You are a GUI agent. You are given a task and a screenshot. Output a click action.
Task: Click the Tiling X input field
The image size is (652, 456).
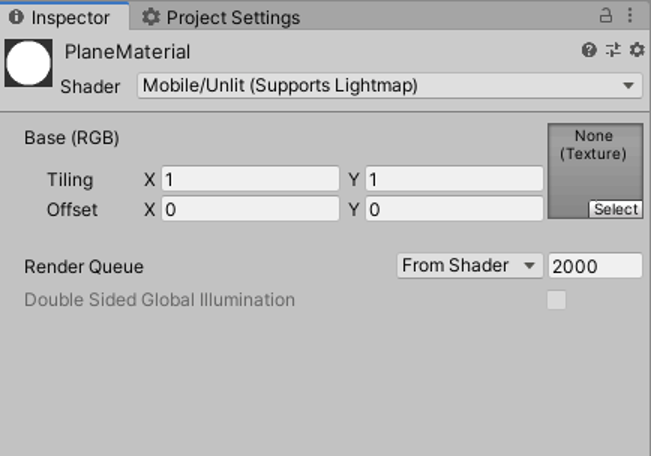pos(250,180)
